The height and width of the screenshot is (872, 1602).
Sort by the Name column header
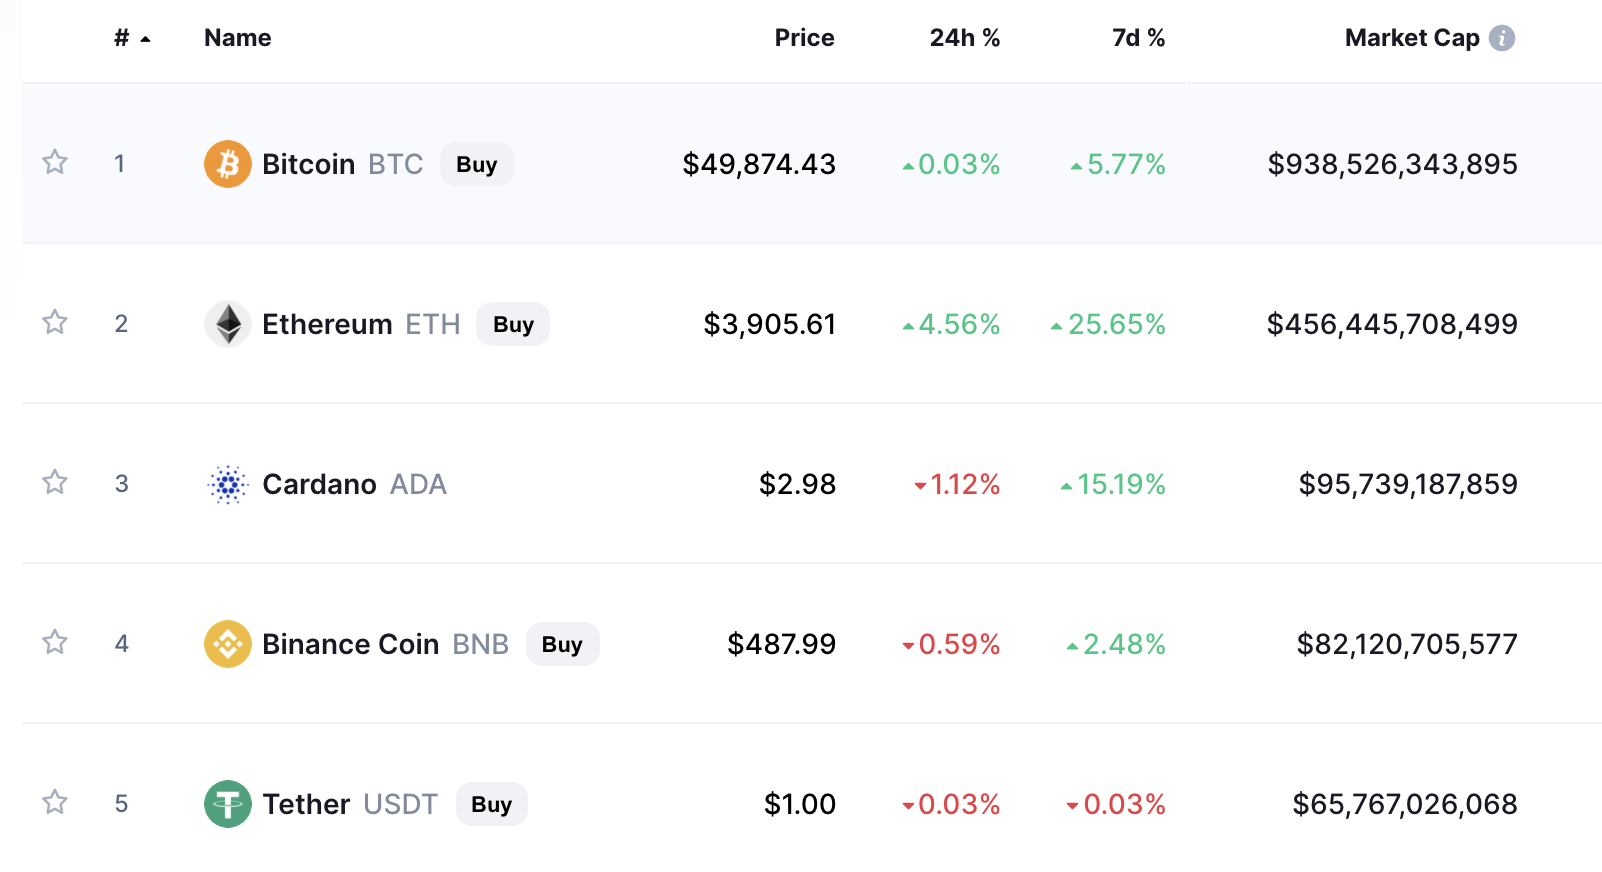point(238,38)
